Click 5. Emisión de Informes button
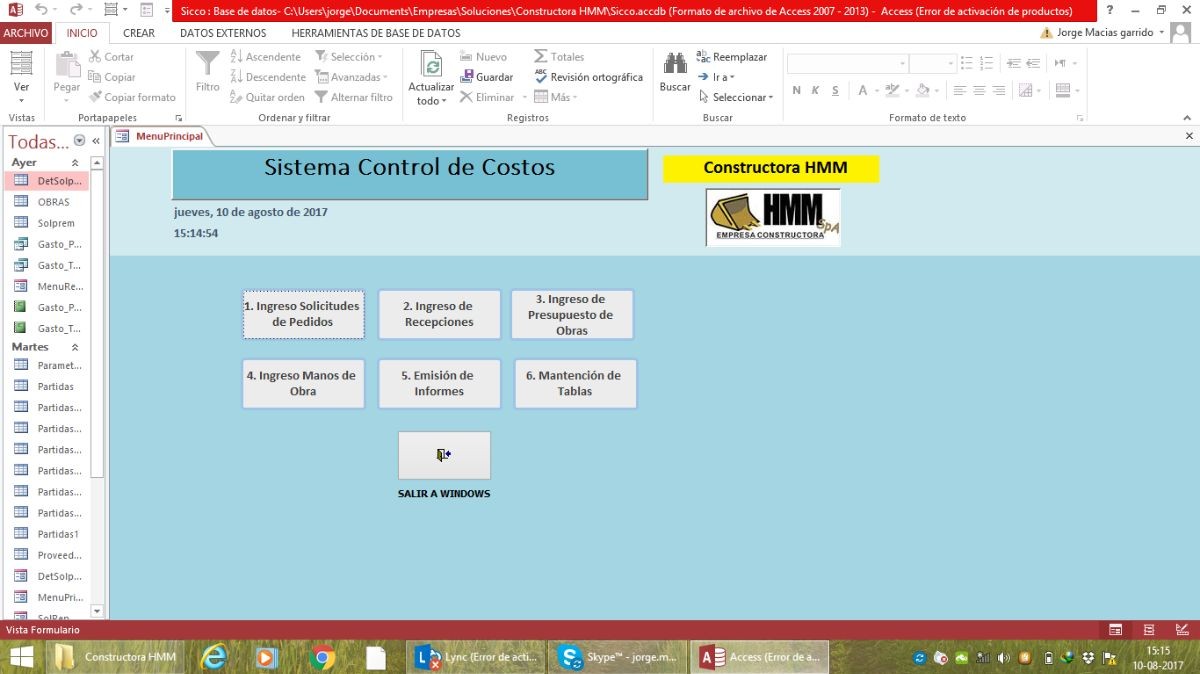Image resolution: width=1200 pixels, height=674 pixels. coord(439,384)
